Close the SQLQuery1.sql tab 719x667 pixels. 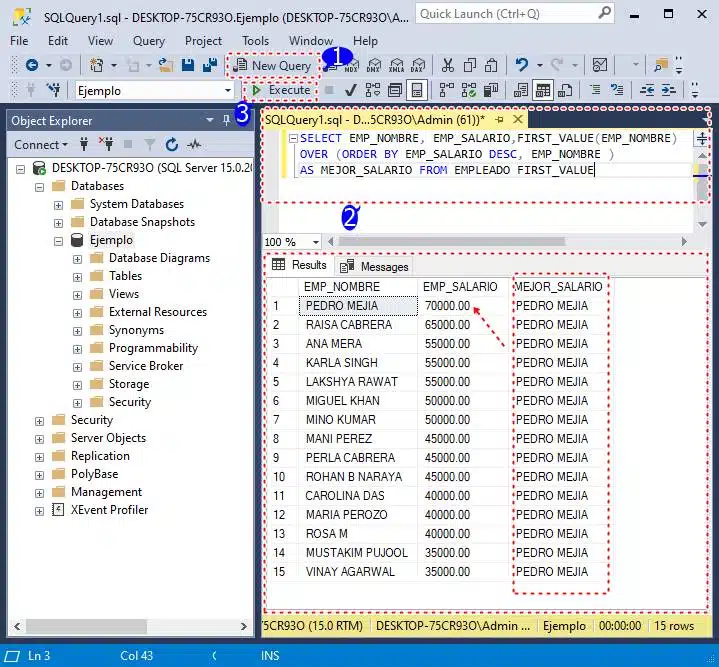(x=518, y=120)
